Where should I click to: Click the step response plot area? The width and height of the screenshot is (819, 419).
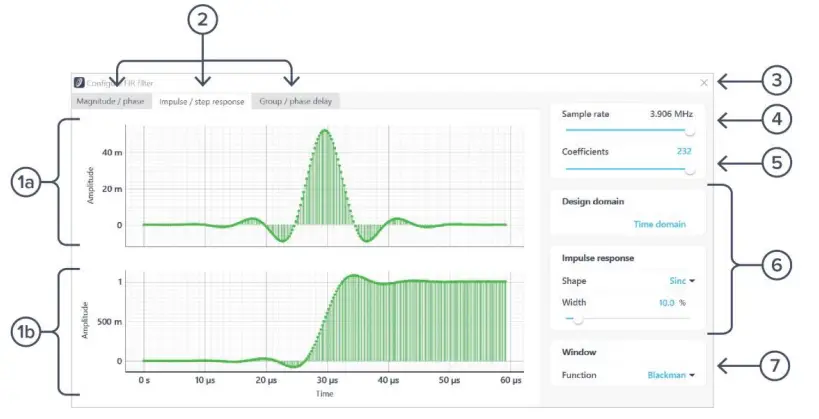click(324, 321)
